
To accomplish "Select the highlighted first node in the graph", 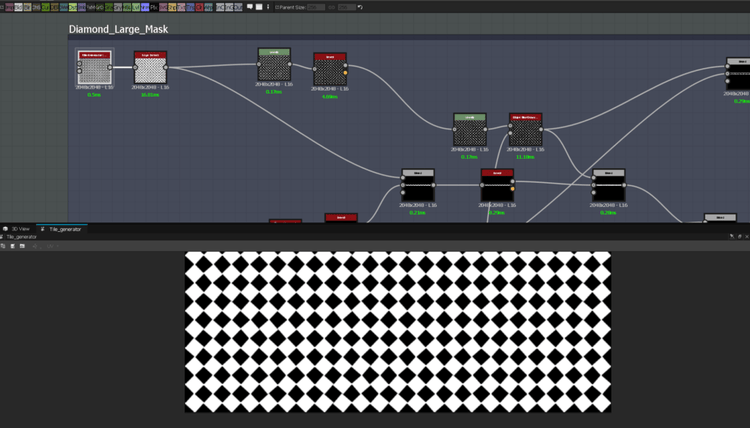I will coord(94,68).
